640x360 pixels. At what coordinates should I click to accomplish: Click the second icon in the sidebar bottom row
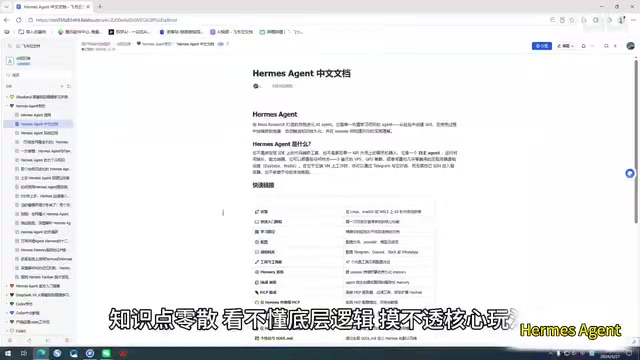click(x=29, y=340)
